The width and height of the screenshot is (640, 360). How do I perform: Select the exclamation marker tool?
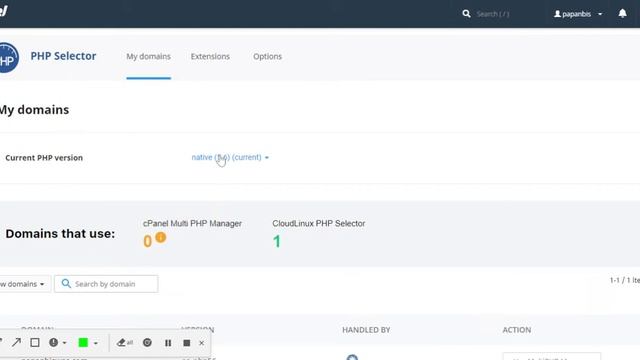click(x=53, y=342)
